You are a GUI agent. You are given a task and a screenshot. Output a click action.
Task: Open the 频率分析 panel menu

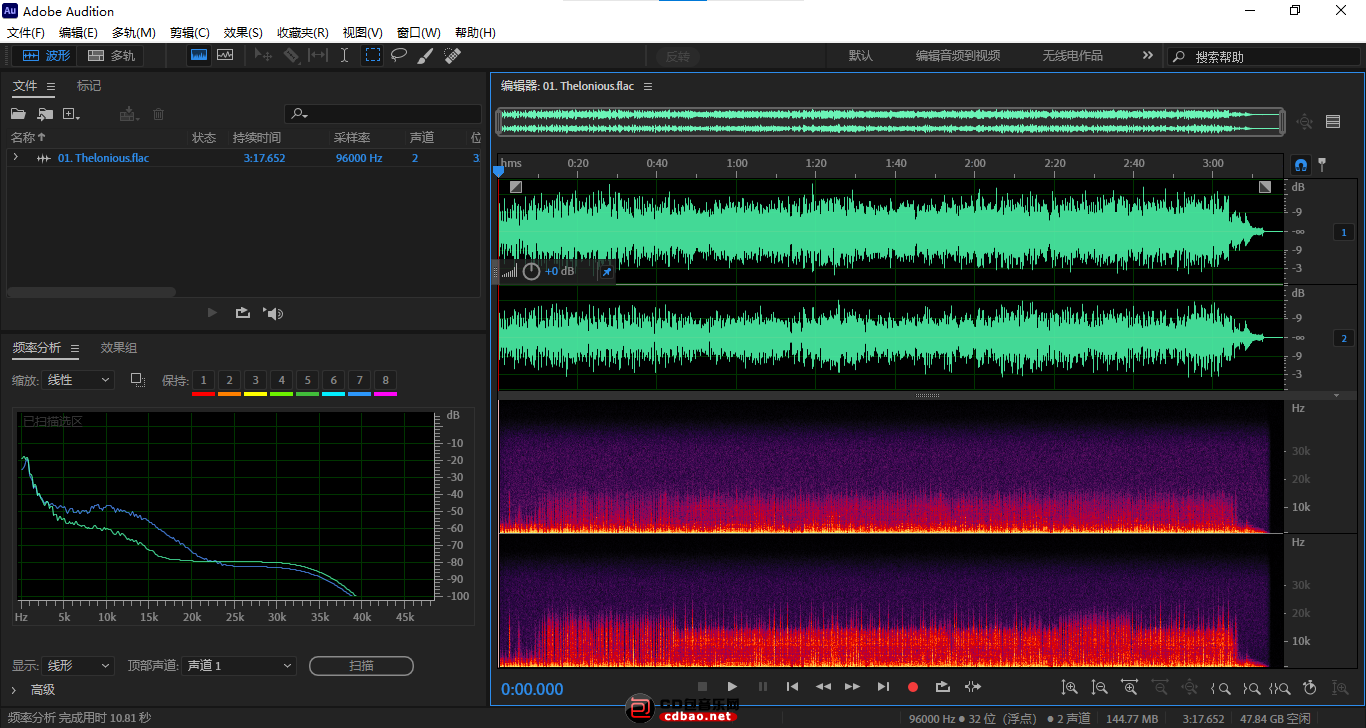coord(75,348)
